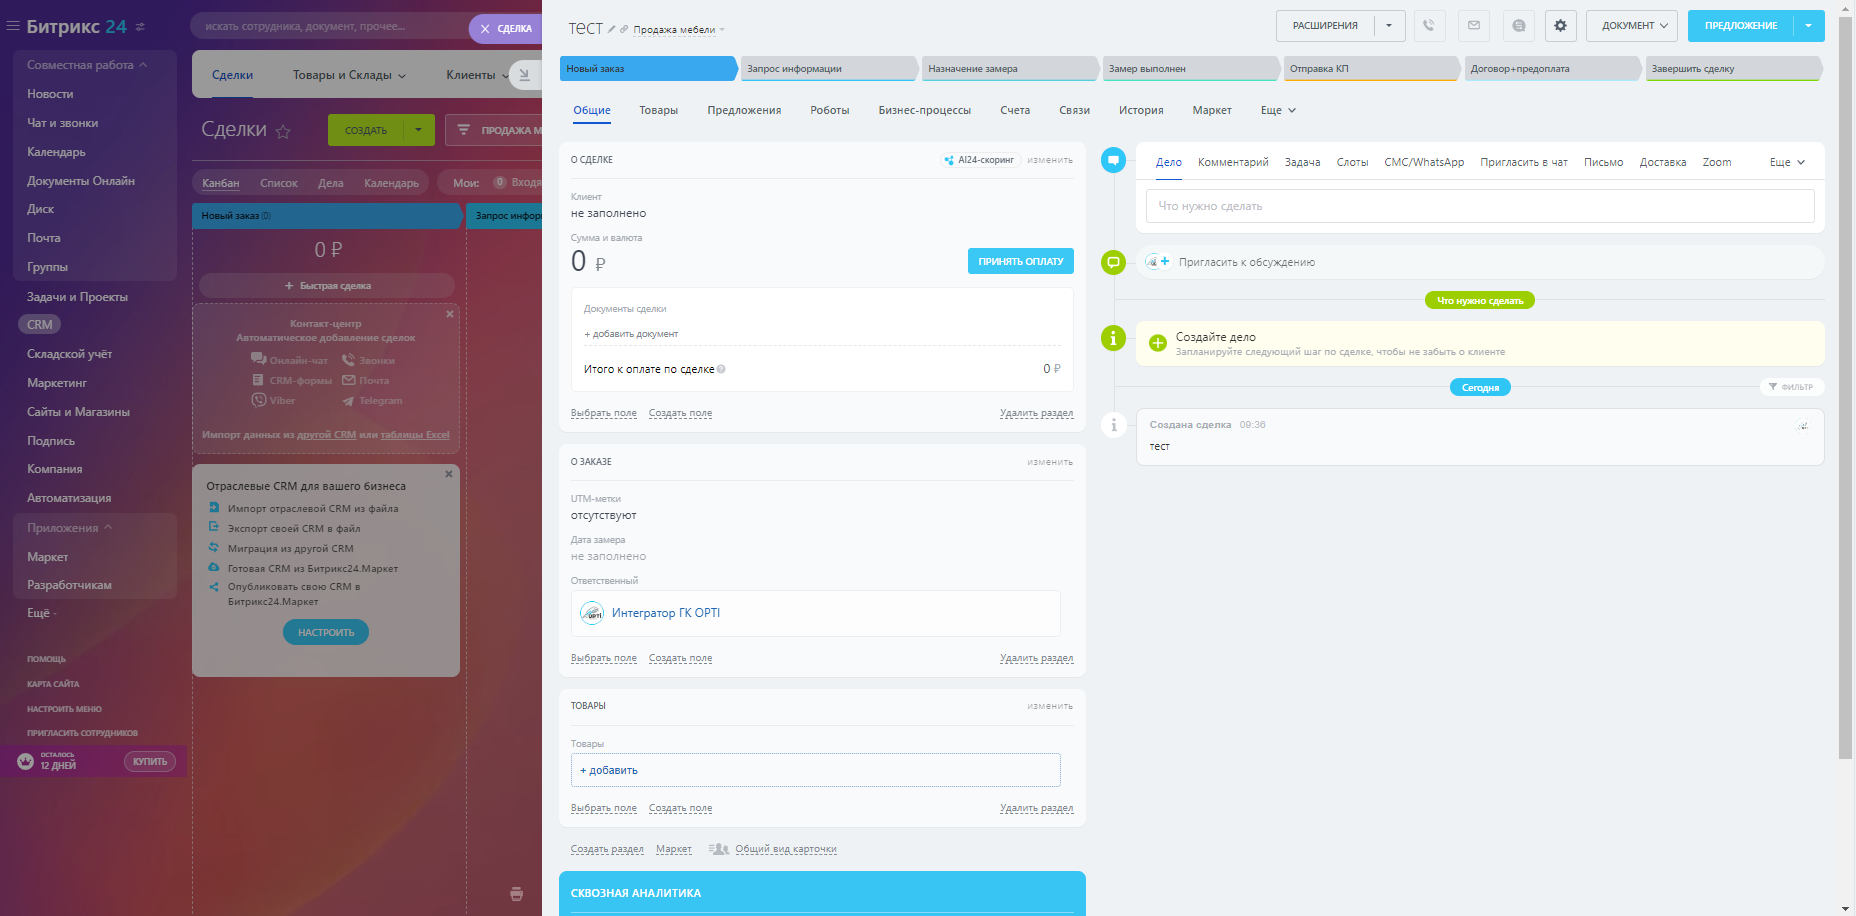Click the green plus icon for Создайте дело
This screenshot has height=916, width=1856.
(x=1158, y=343)
